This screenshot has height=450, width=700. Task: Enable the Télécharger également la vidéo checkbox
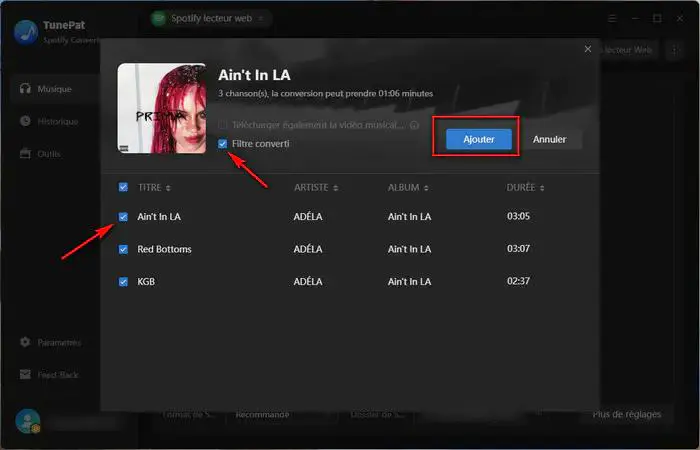point(222,125)
